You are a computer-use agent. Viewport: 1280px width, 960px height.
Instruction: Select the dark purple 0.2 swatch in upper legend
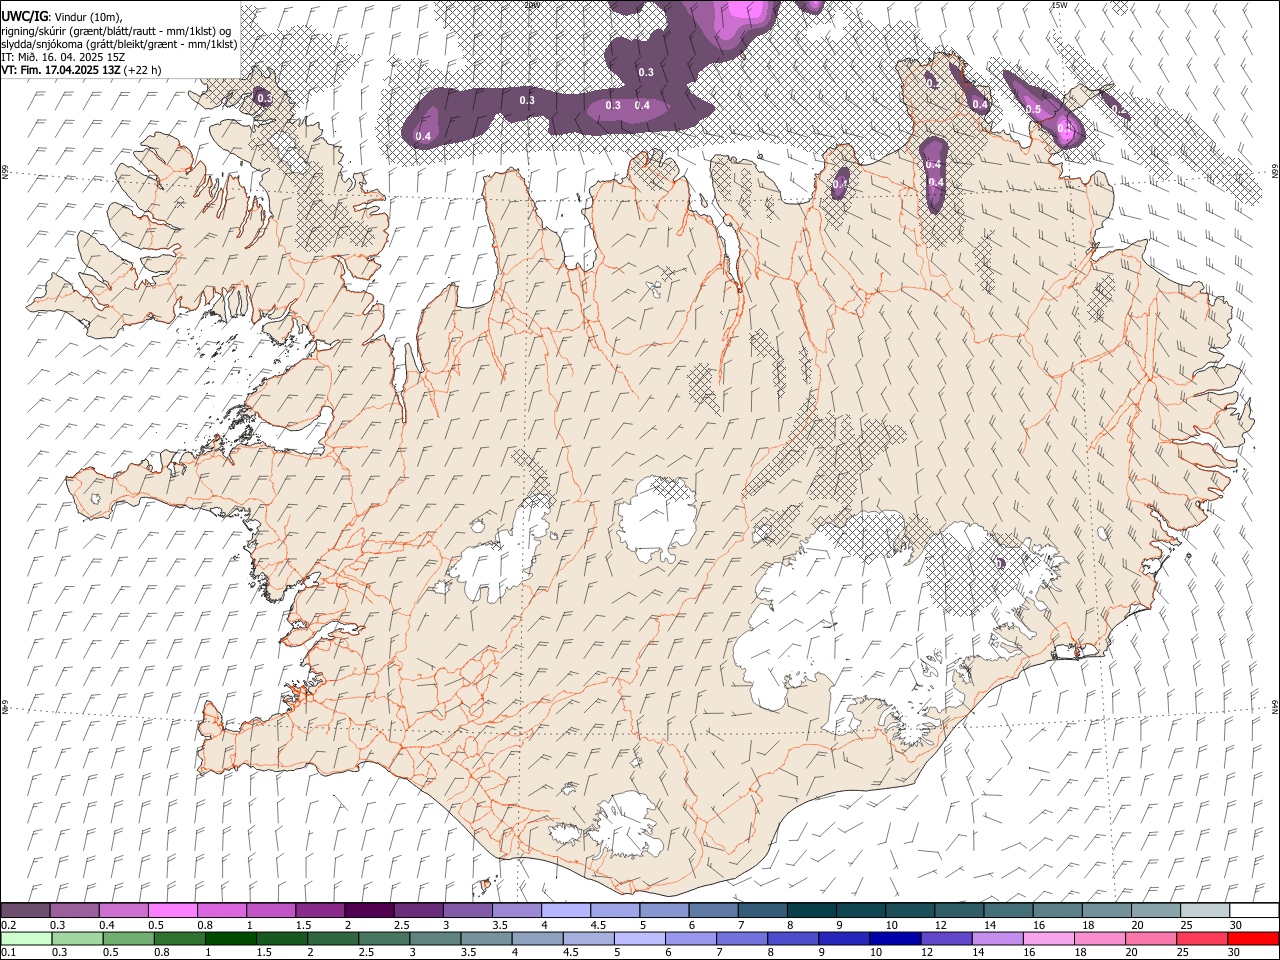(25, 911)
